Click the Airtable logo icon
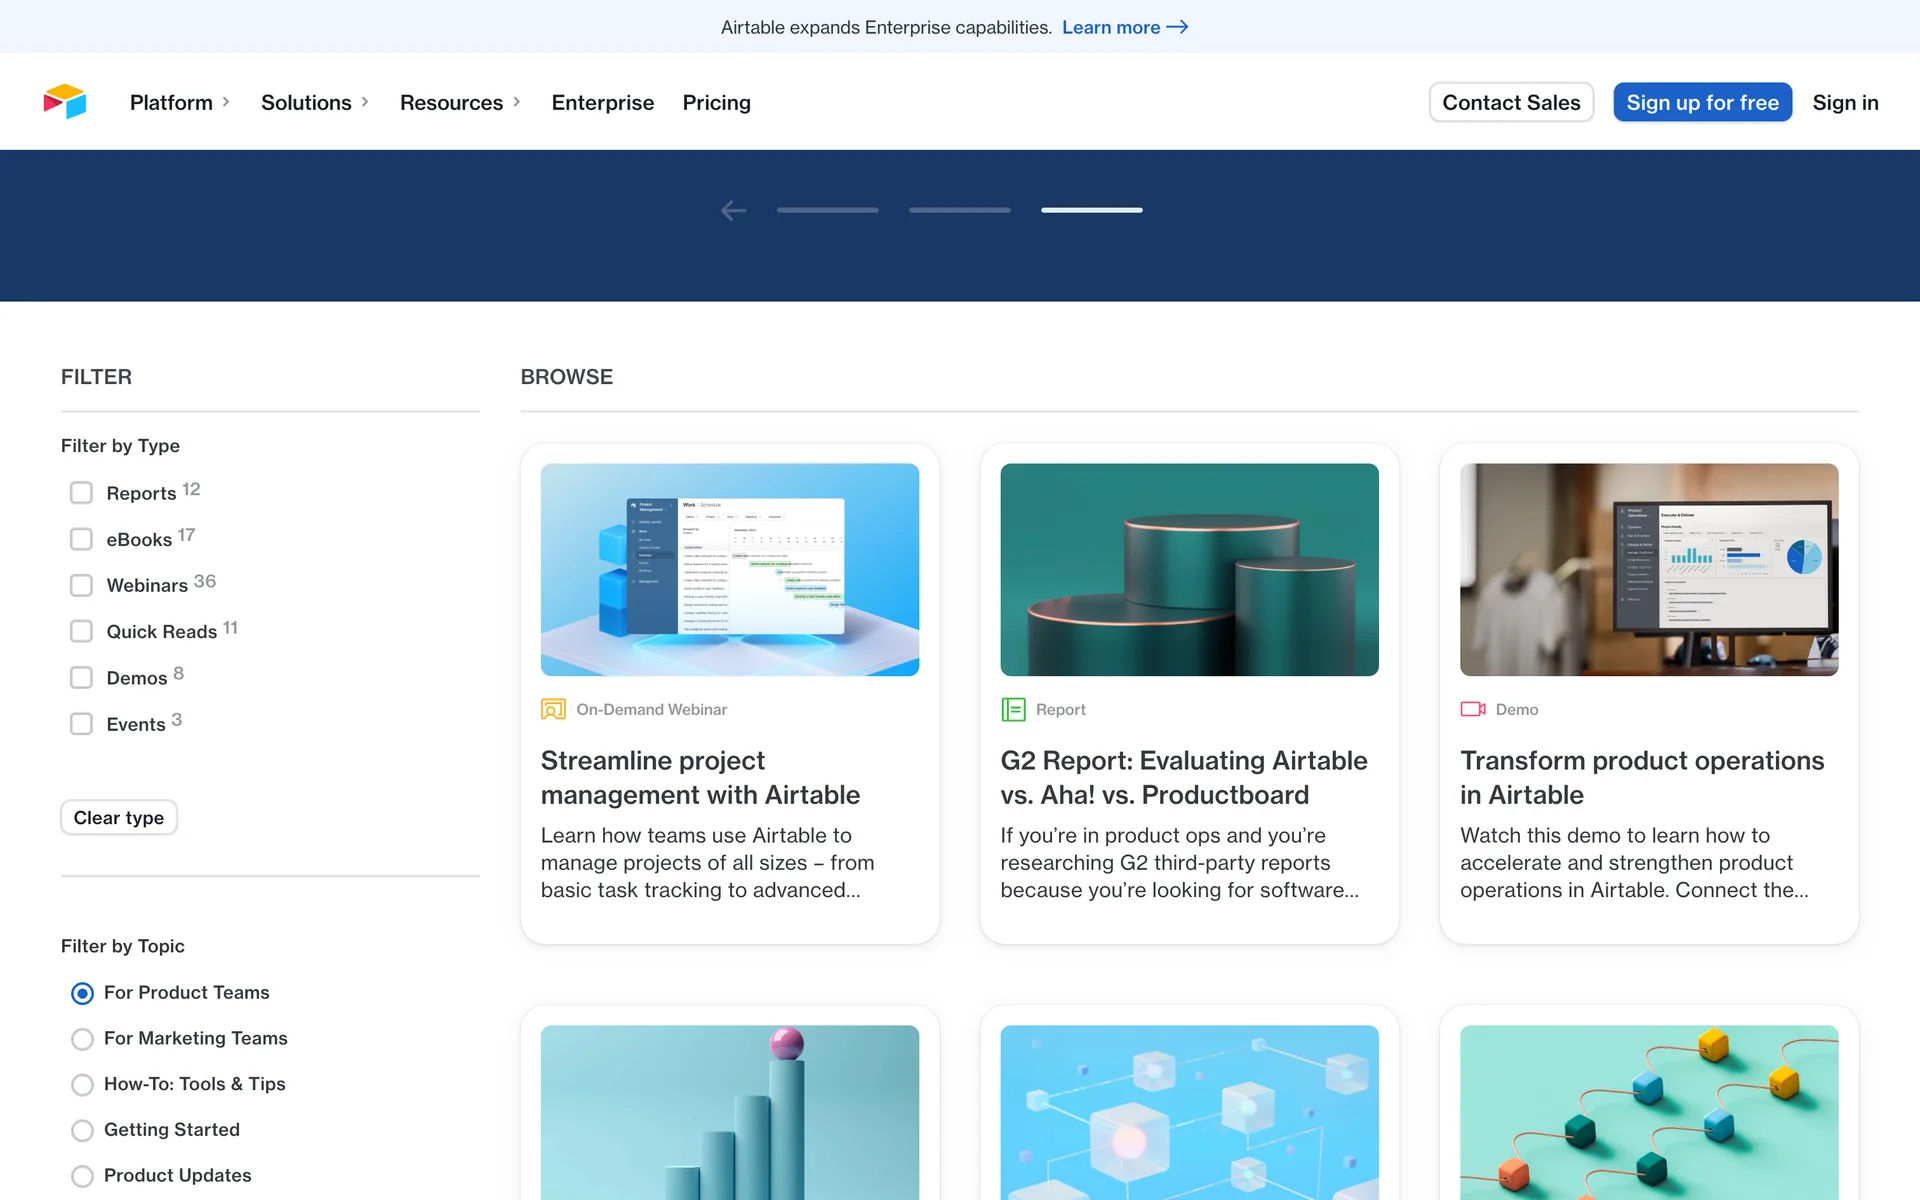This screenshot has width=1920, height=1200. pos(65,102)
